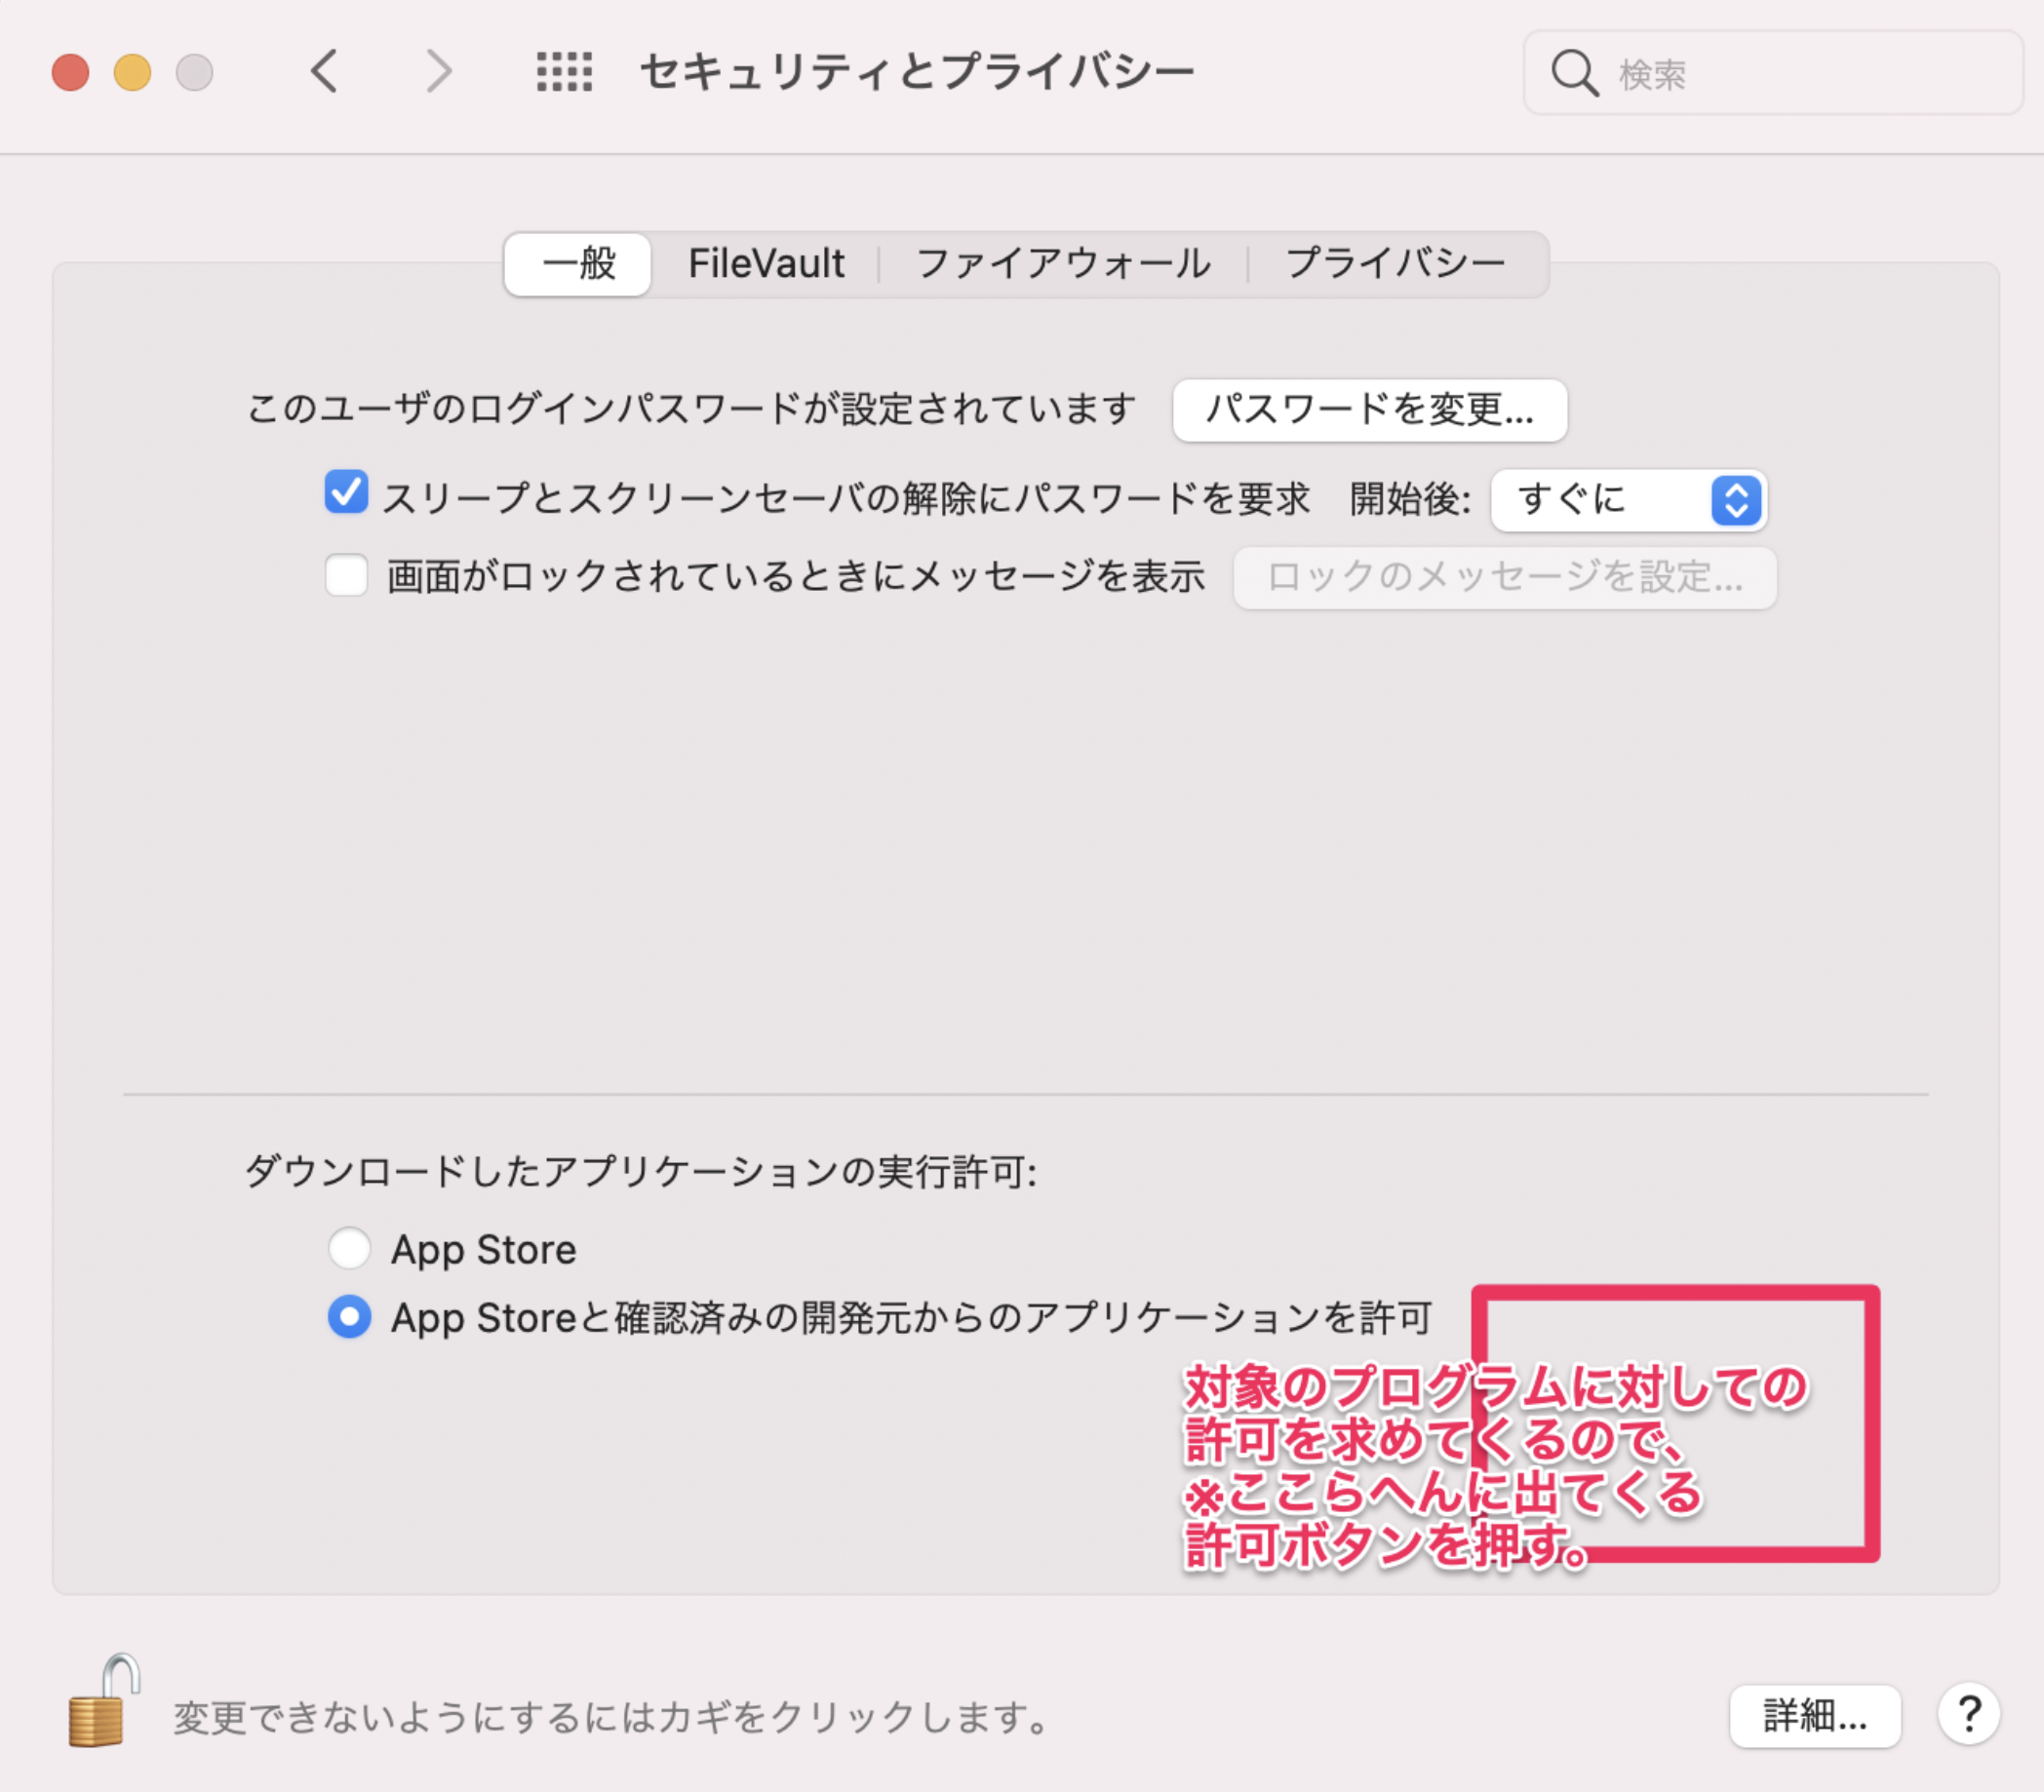This screenshot has width=2044, height=1792.
Task: Go forward with the right chevron
Action: click(438, 72)
